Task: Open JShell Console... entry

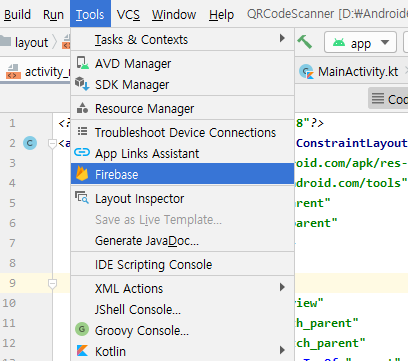Action: pos(182,309)
